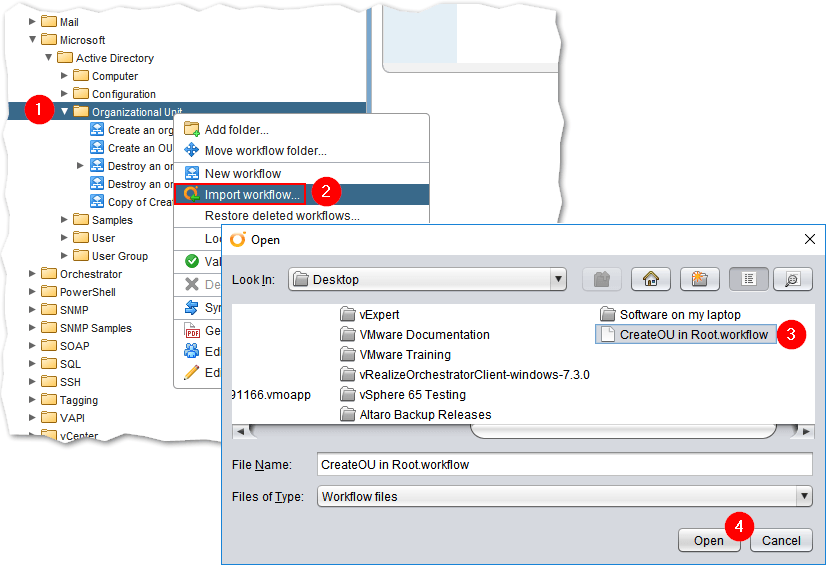Select the Create an OU workflow icon

(97, 147)
